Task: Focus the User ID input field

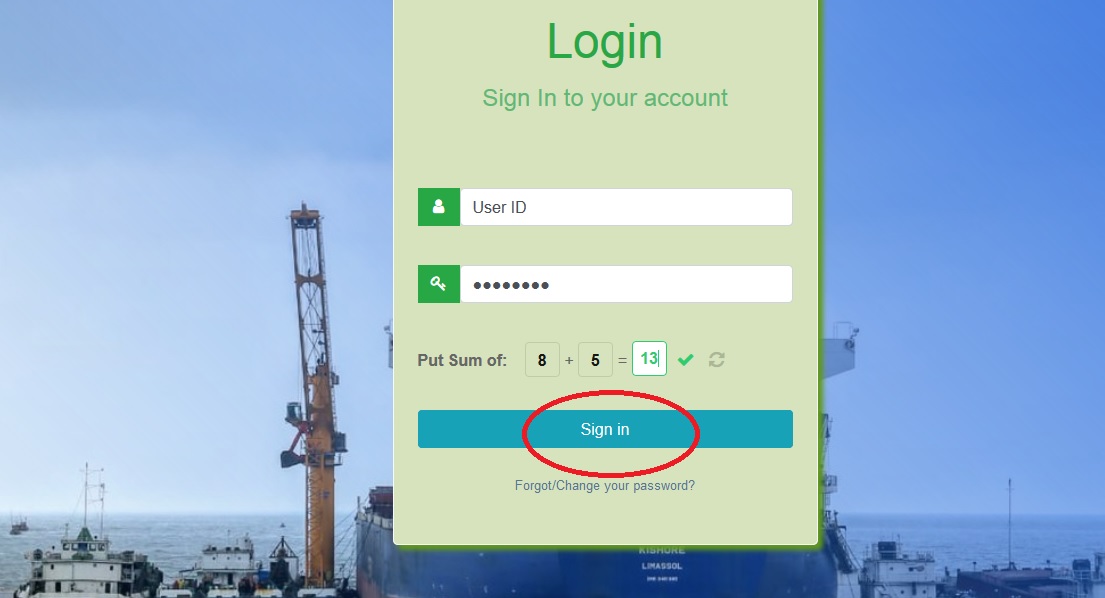Action: pyautogui.click(x=626, y=207)
